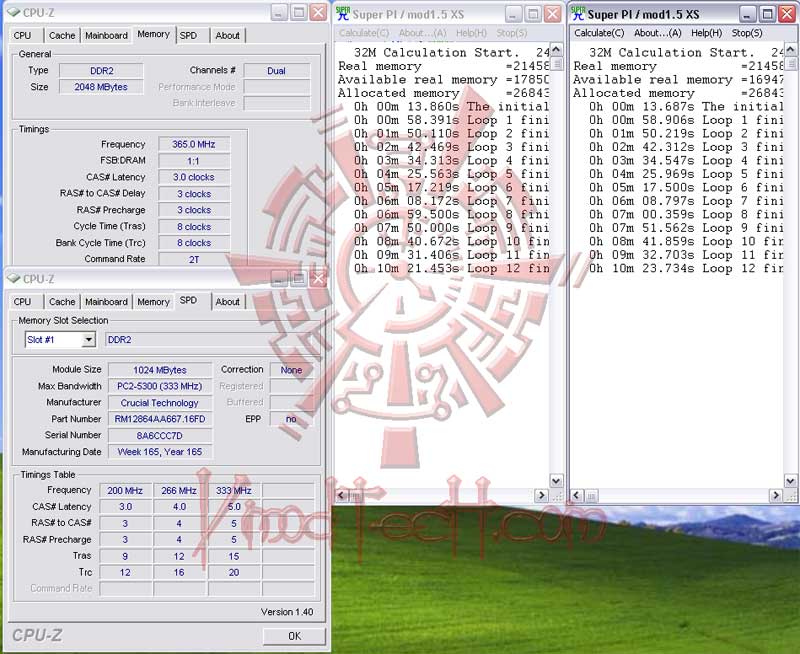800x654 pixels.
Task: Open Calculate(C) menu in right Super PI window
Action: point(598,33)
